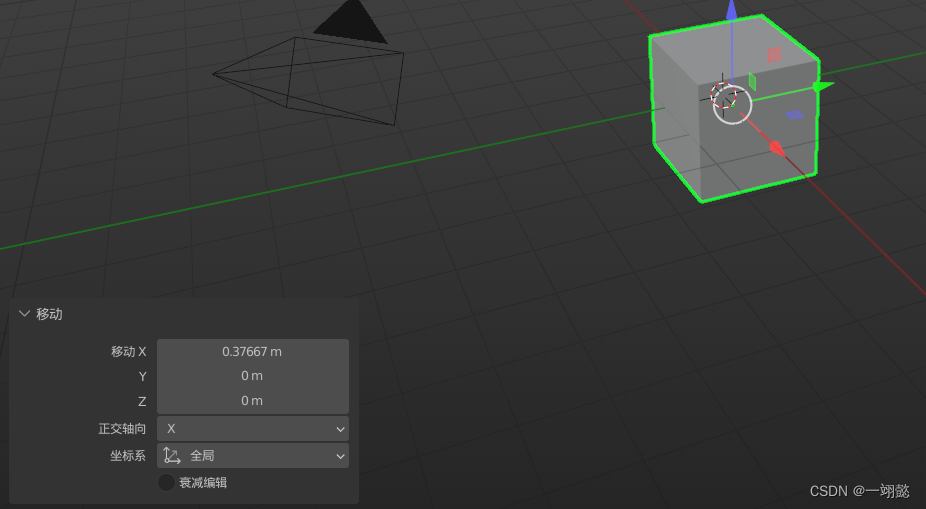This screenshot has height=509, width=926.
Task: Click the green Y-axis gizmo arrow
Action: tap(823, 86)
